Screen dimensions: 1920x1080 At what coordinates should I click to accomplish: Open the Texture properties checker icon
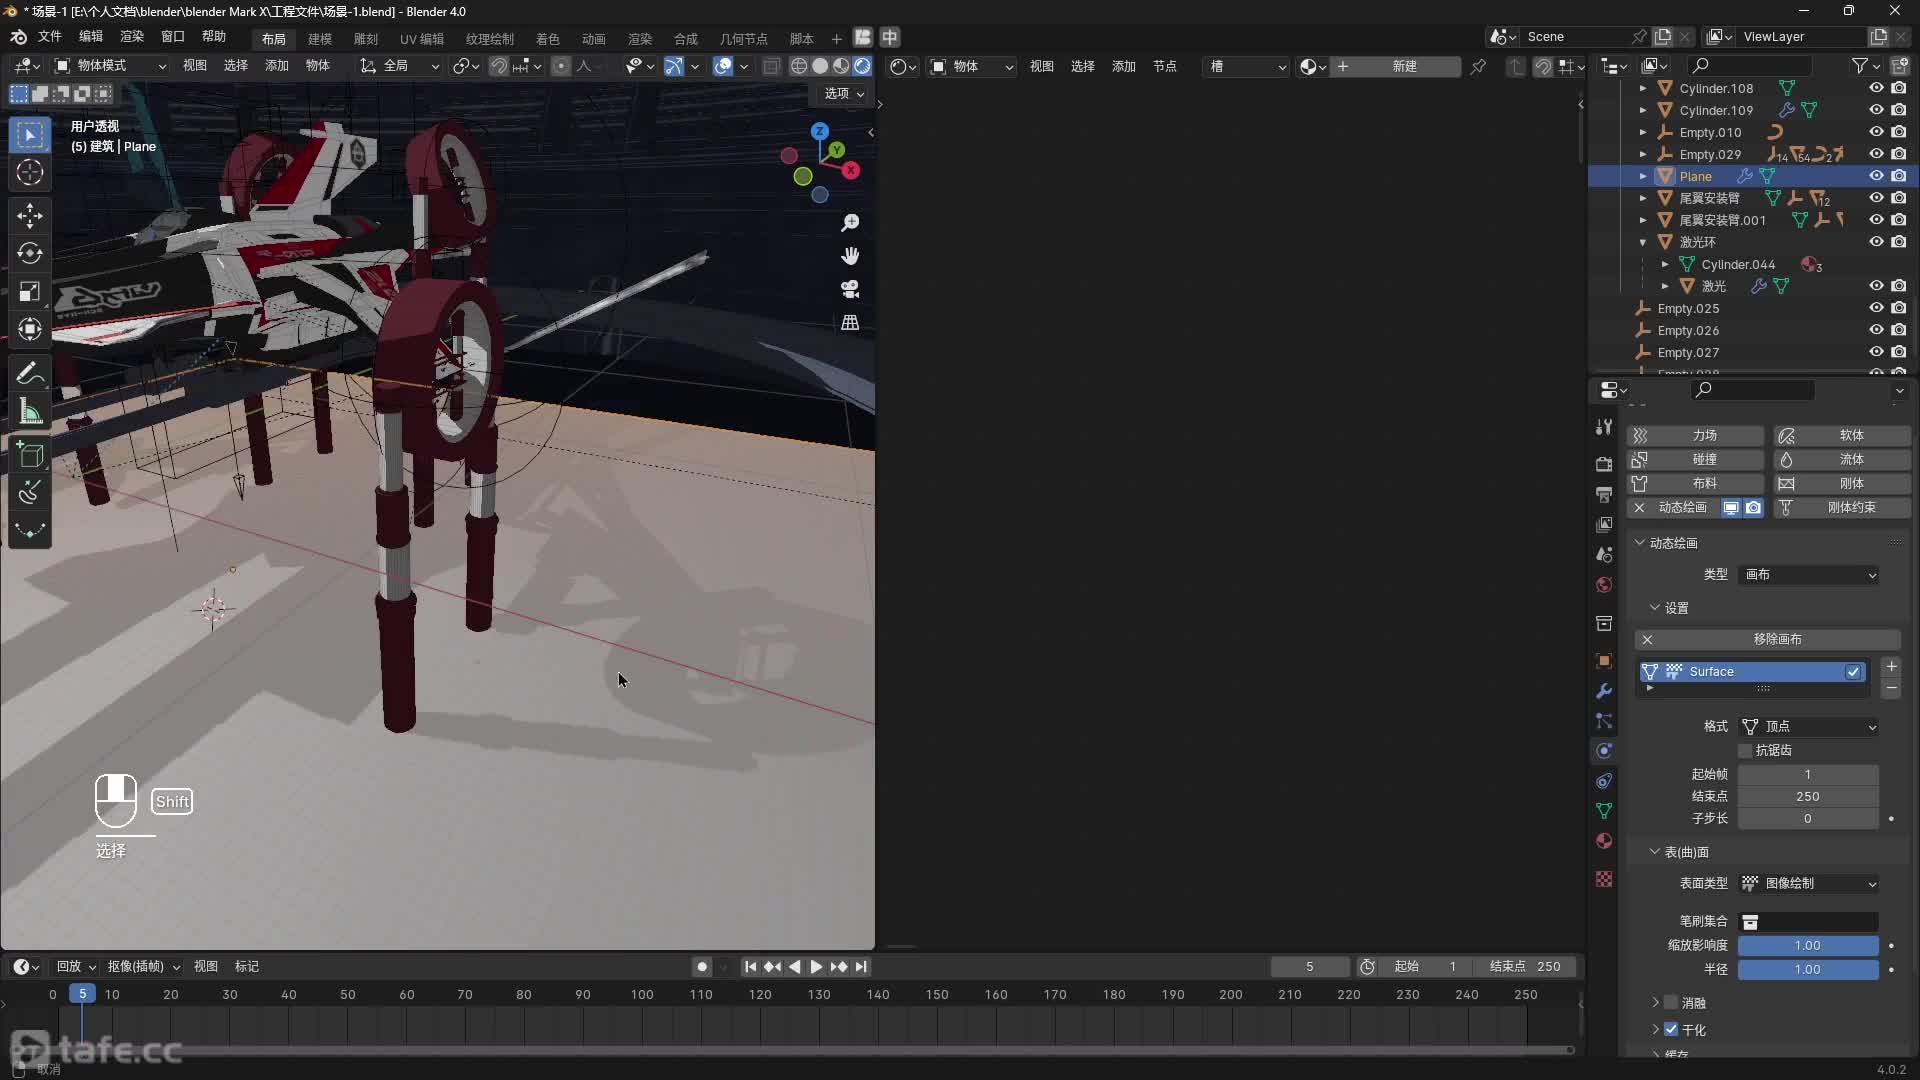1604,879
